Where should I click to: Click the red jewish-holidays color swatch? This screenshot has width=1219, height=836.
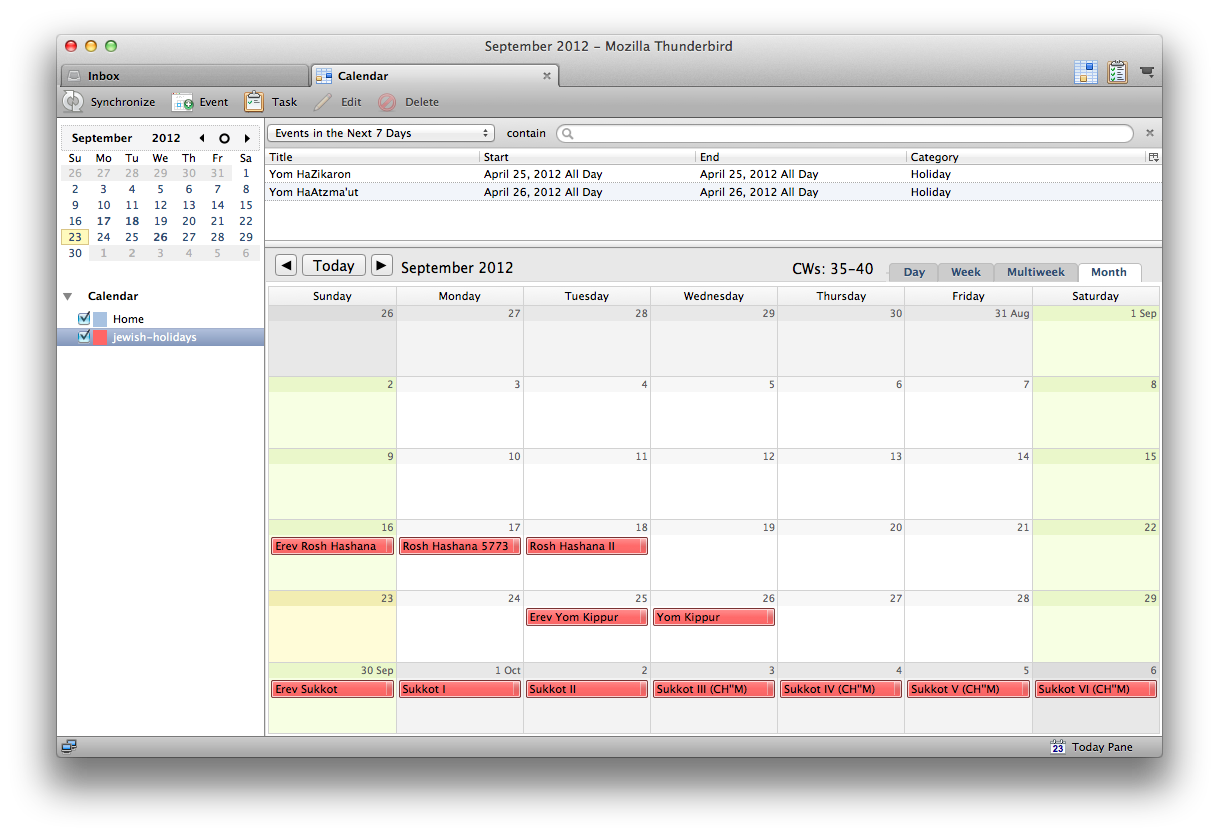(100, 337)
